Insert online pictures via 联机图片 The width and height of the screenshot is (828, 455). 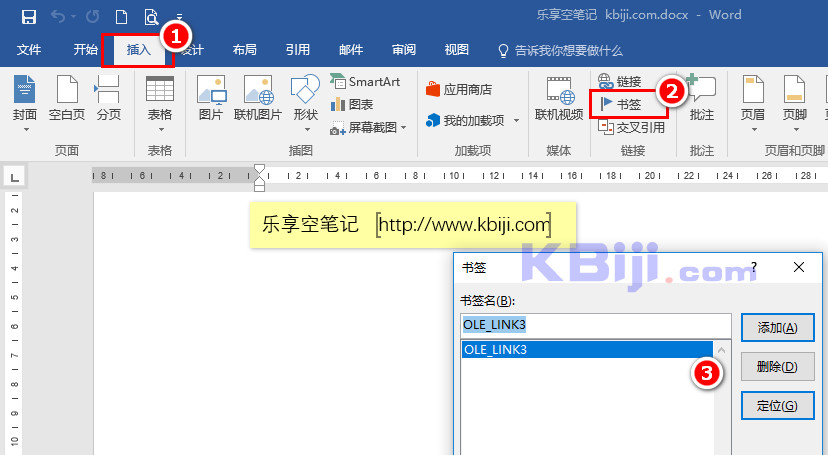pyautogui.click(x=258, y=99)
